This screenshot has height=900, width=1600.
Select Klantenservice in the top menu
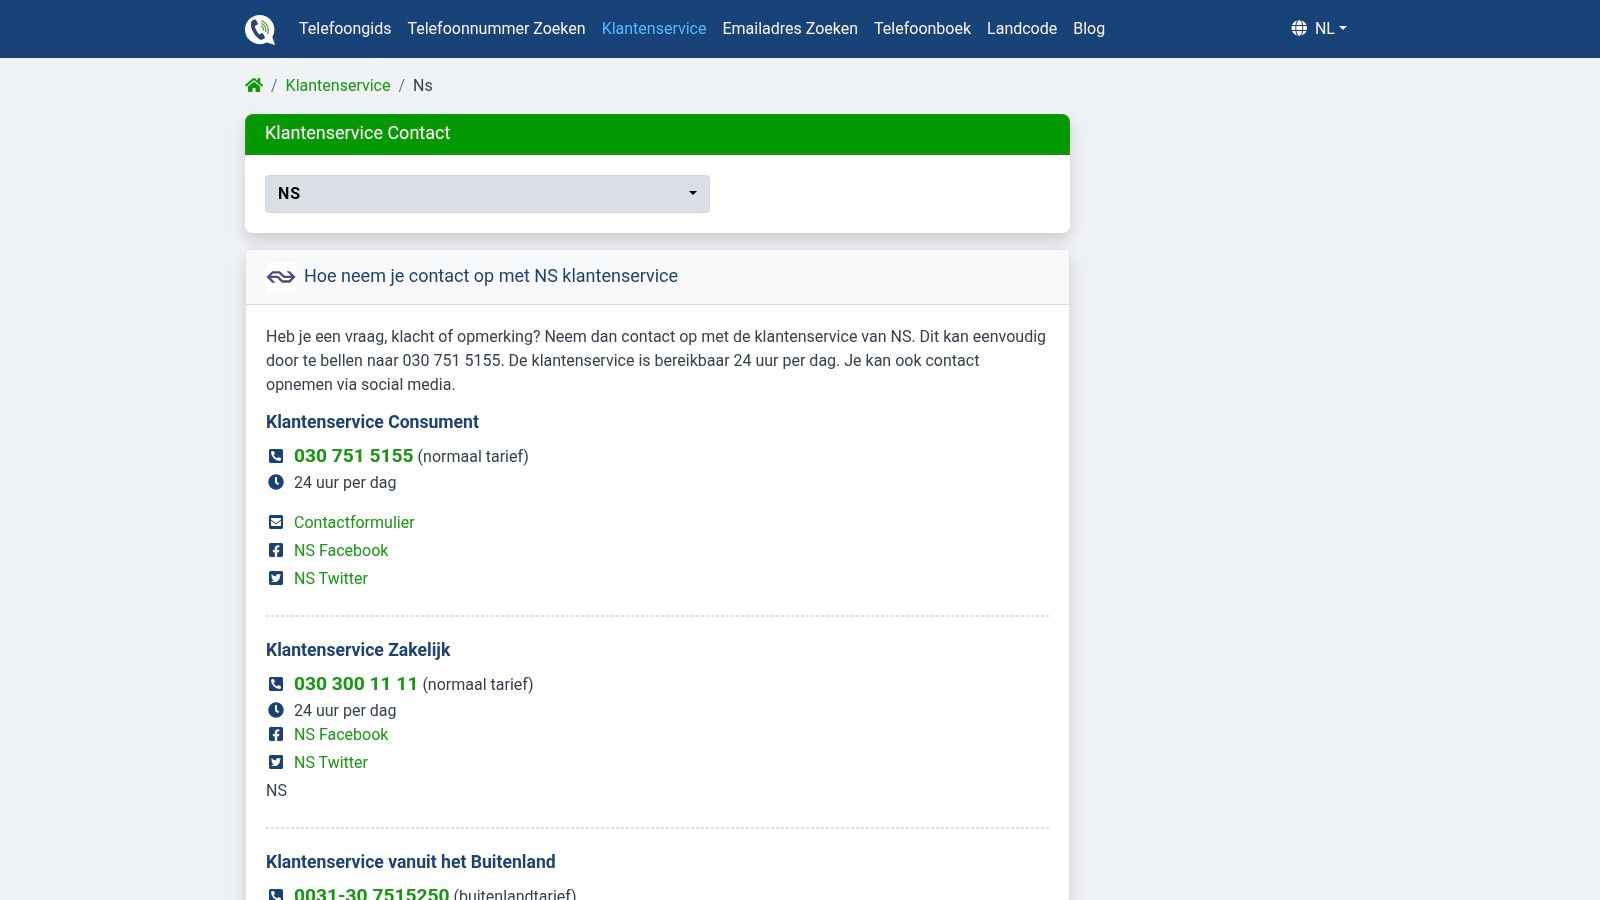654,28
